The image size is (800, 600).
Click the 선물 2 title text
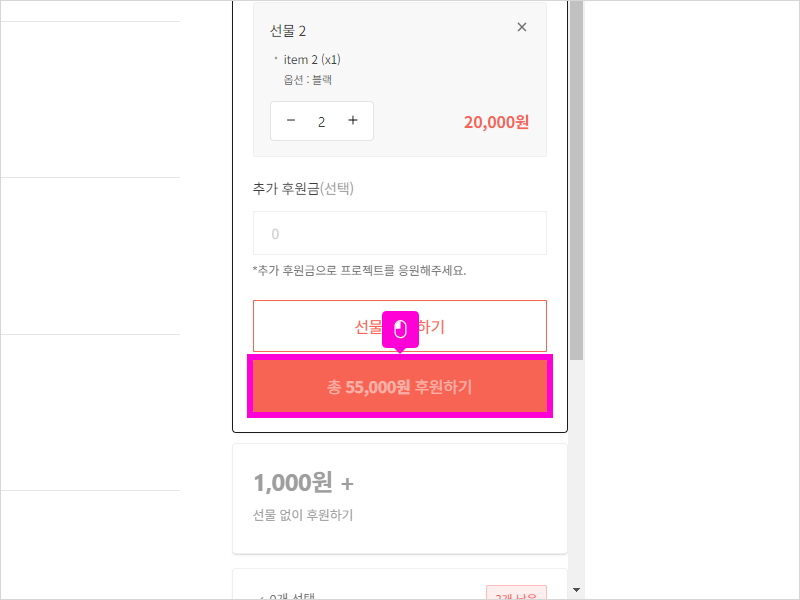click(288, 31)
